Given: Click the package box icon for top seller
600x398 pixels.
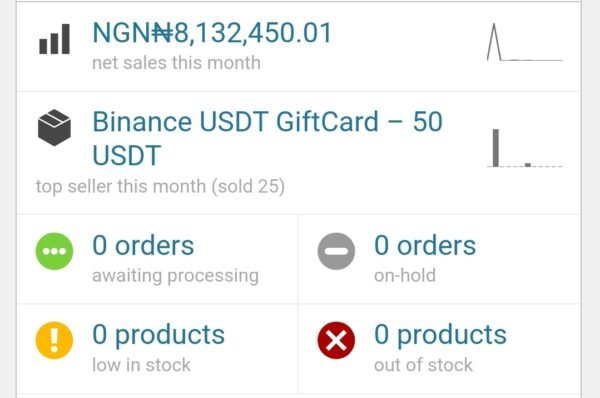Looking at the screenshot, I should [54, 127].
